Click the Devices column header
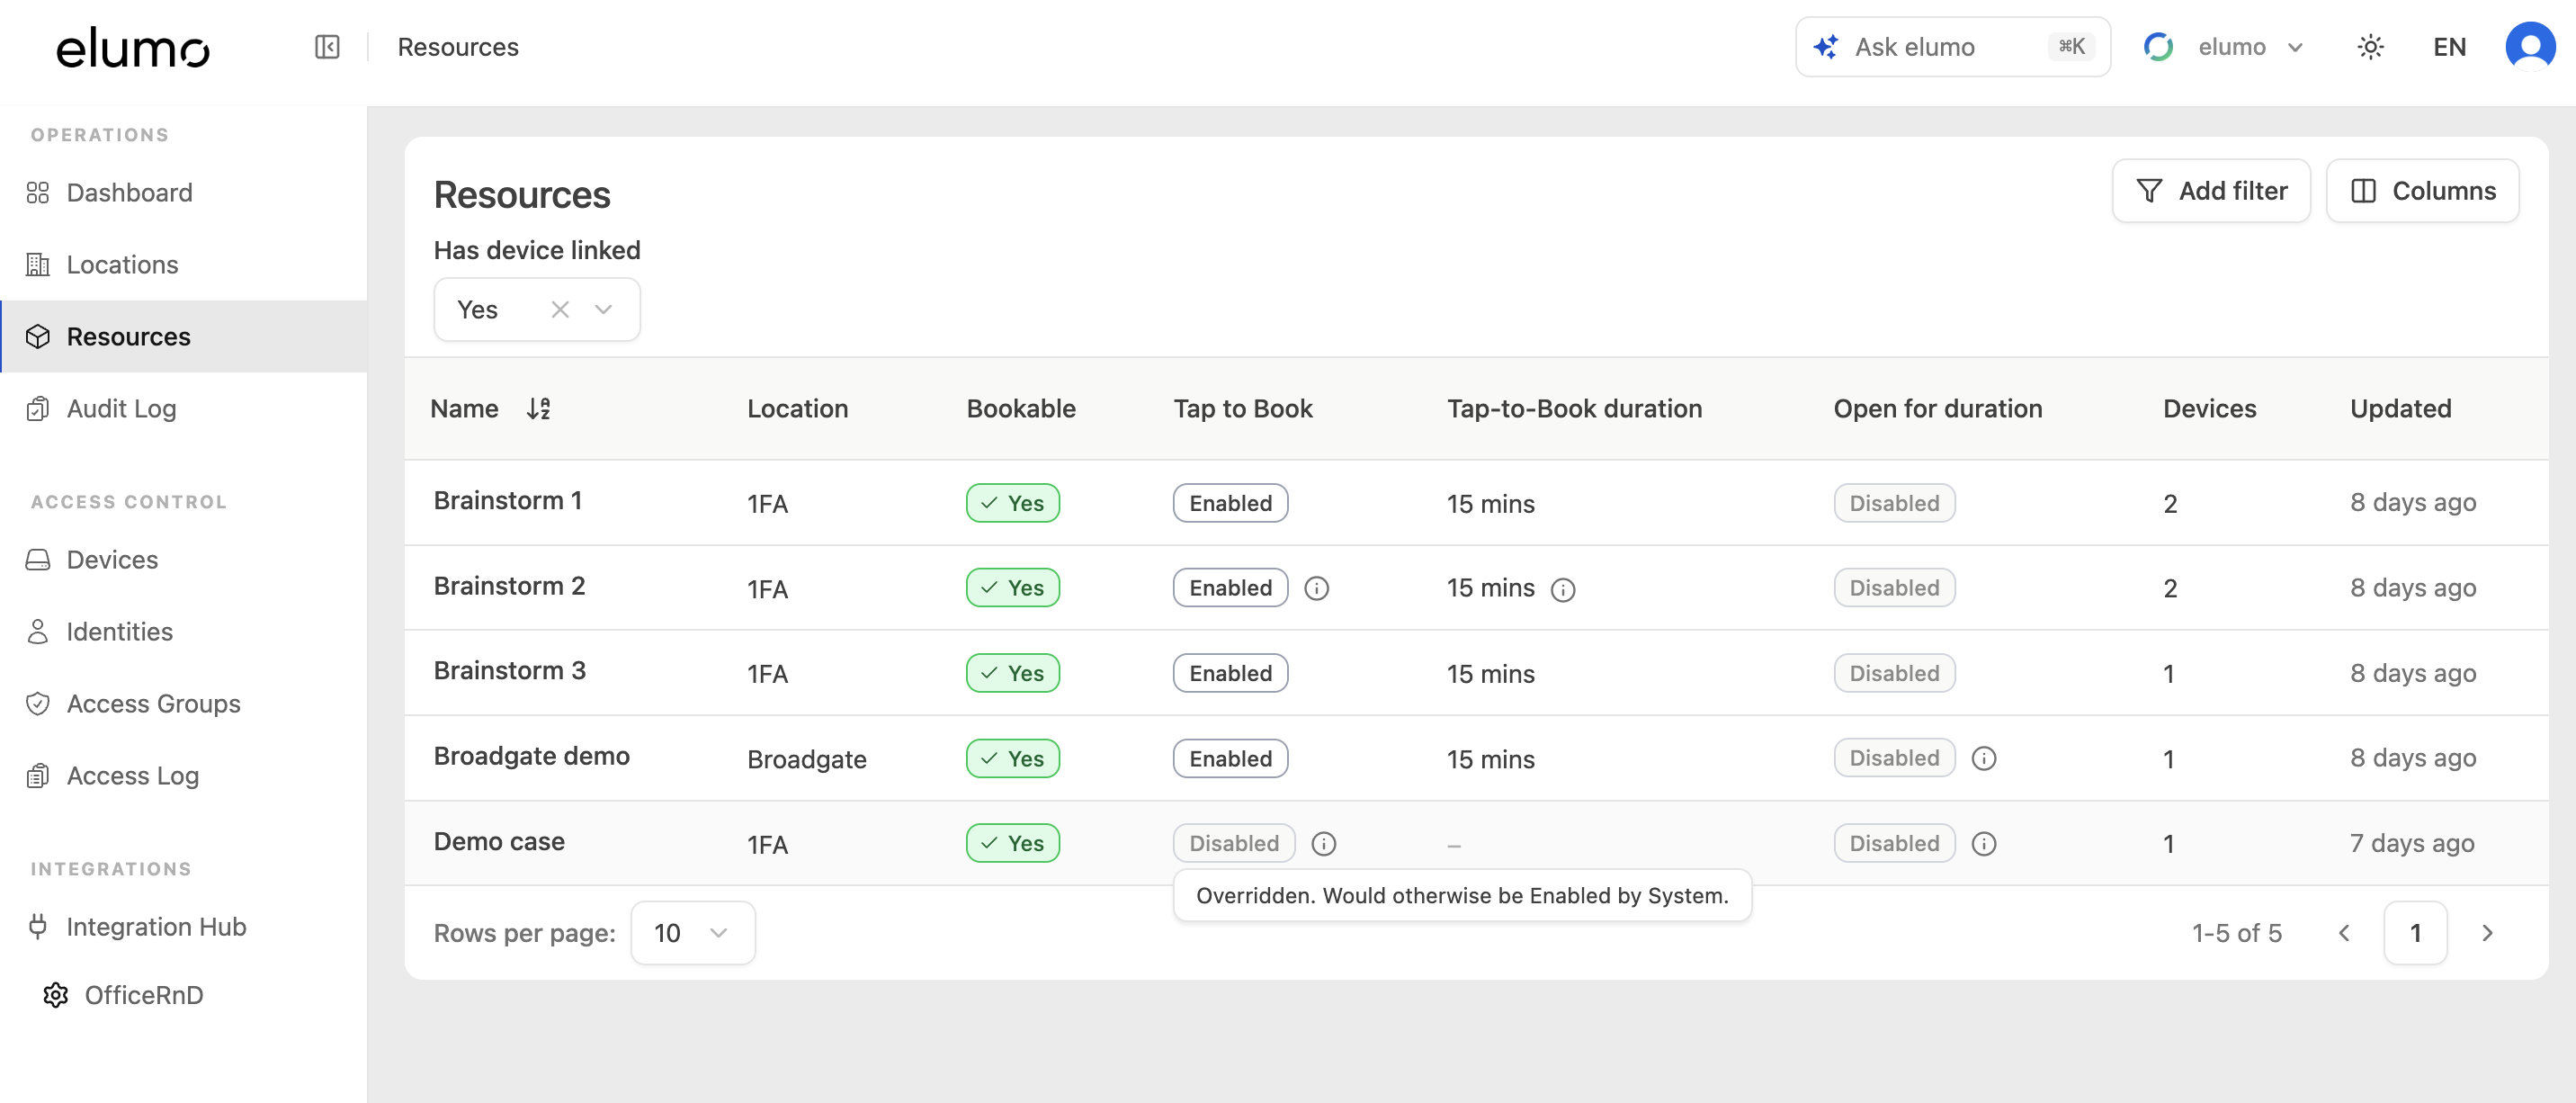Screen dimensions: 2576x1103 2209,409
